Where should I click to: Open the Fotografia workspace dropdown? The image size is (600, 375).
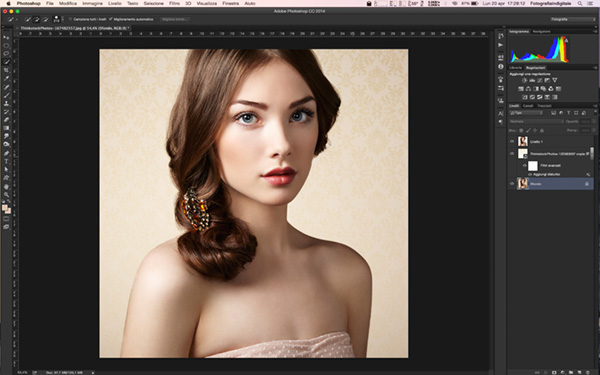pyautogui.click(x=573, y=19)
